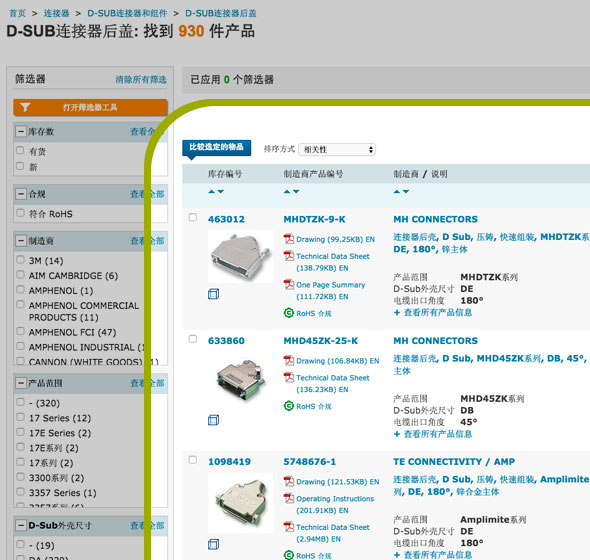
Task: View all options in 合规 section
Action: pyautogui.click(x=147, y=194)
